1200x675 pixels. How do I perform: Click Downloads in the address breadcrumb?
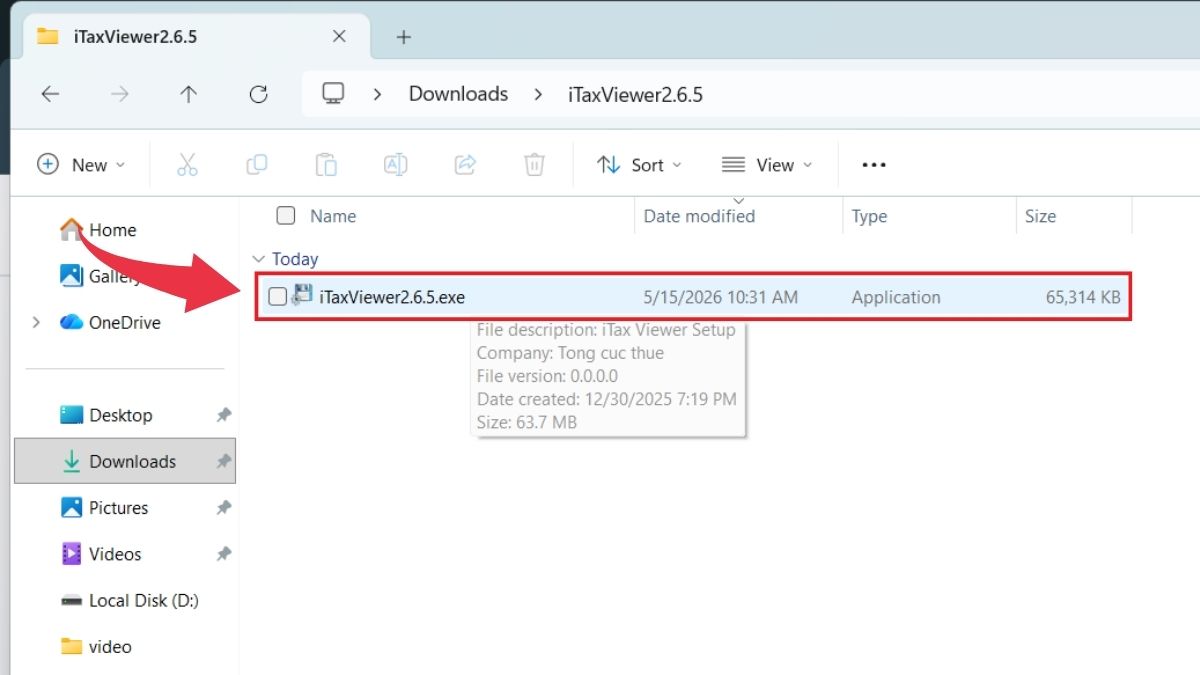tap(458, 94)
